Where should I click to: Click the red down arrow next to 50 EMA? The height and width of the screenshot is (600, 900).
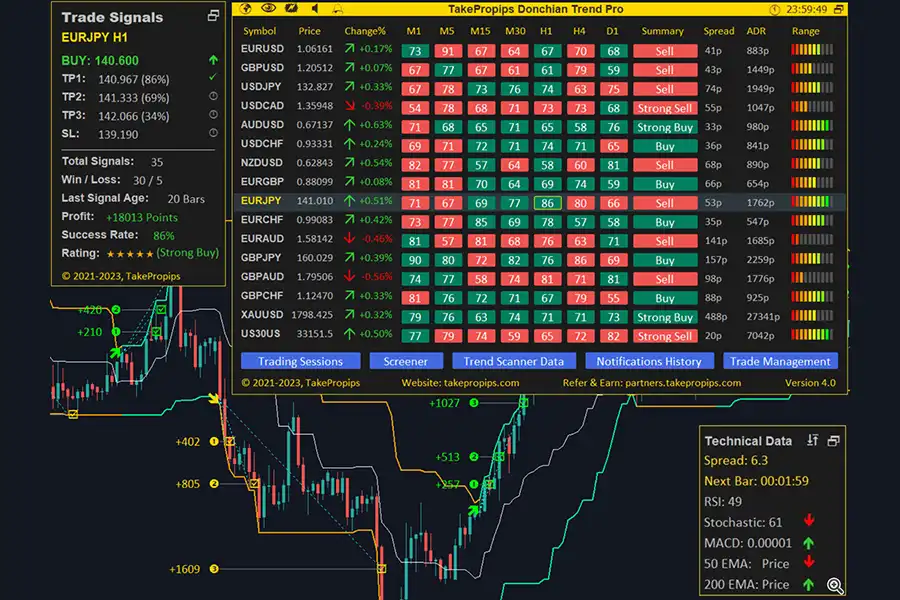pyautogui.click(x=809, y=562)
